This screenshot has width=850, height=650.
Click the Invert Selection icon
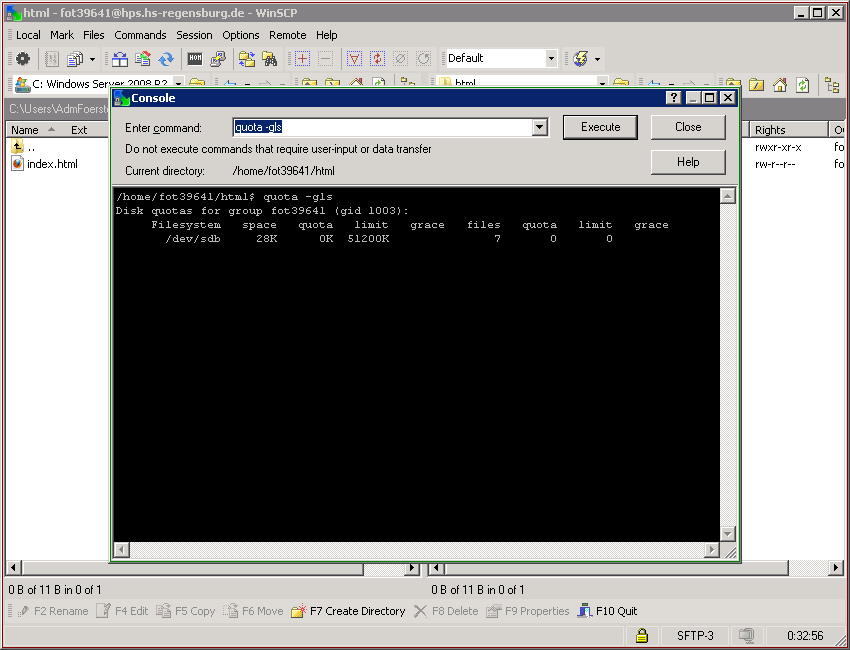click(377, 59)
